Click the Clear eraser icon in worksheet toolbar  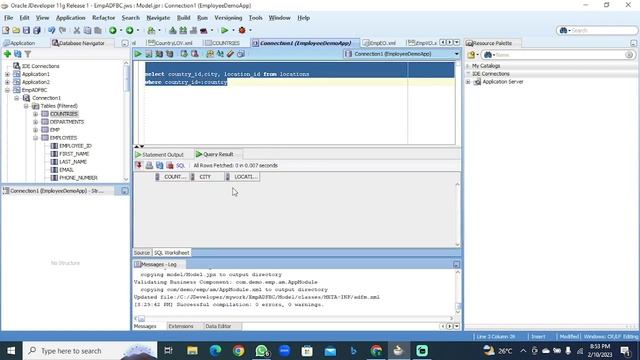point(230,54)
